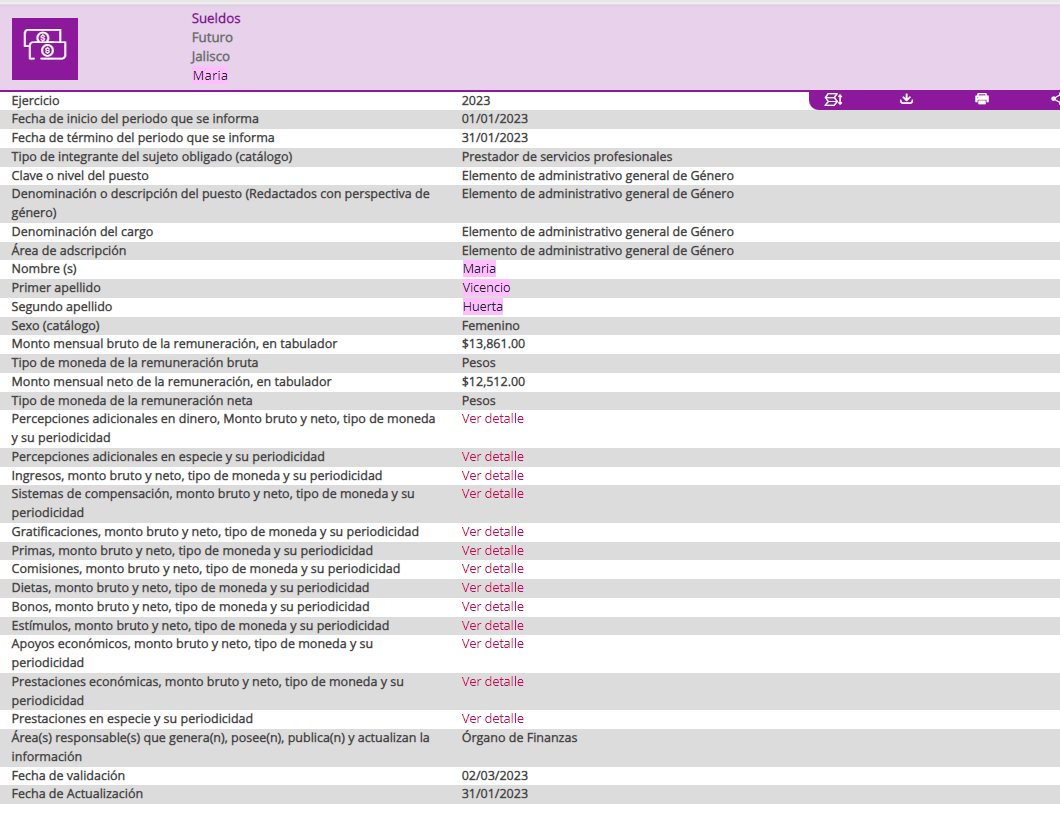View details for Estímulos row
This screenshot has width=1060, height=817.
[492, 626]
